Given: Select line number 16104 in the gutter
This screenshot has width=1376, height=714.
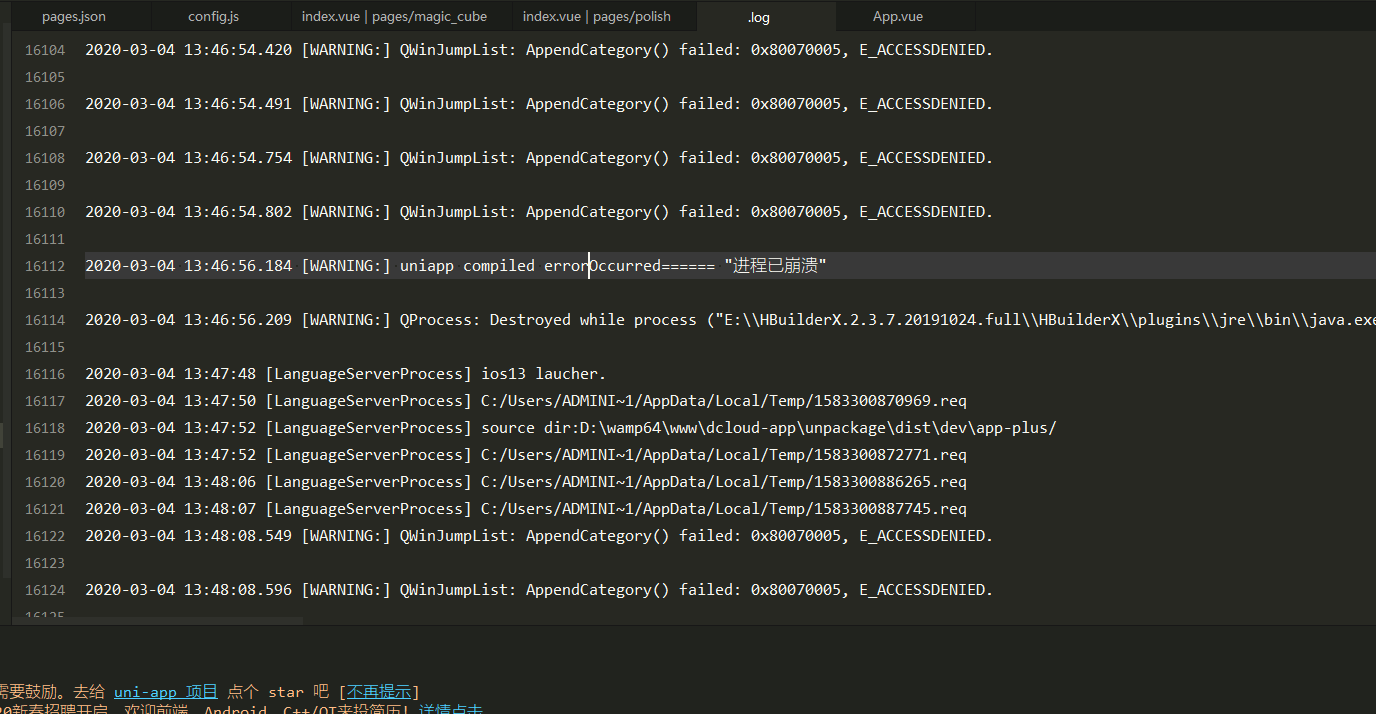Looking at the screenshot, I should tap(44, 50).
